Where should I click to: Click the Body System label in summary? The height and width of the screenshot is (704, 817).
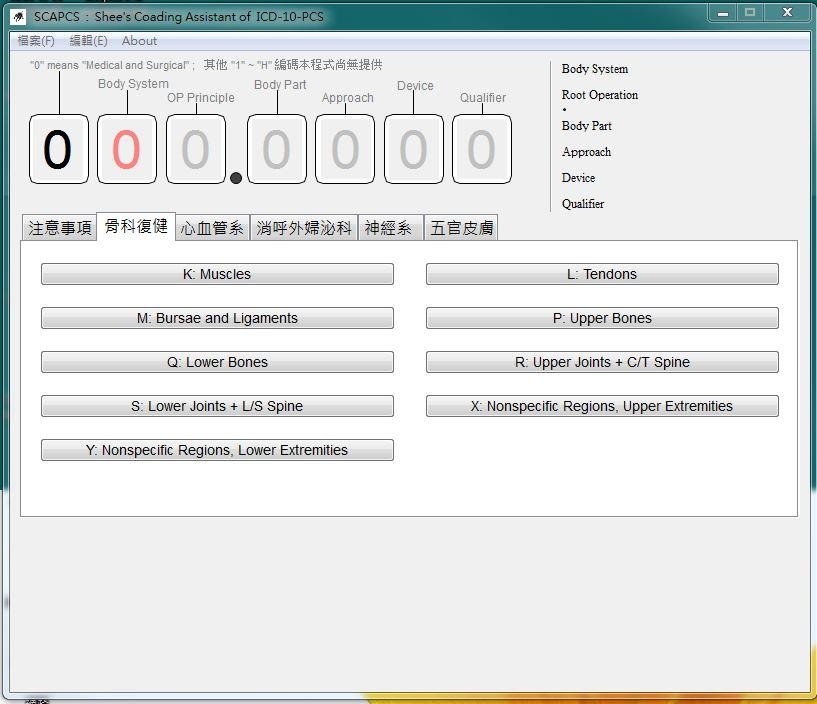[x=595, y=69]
